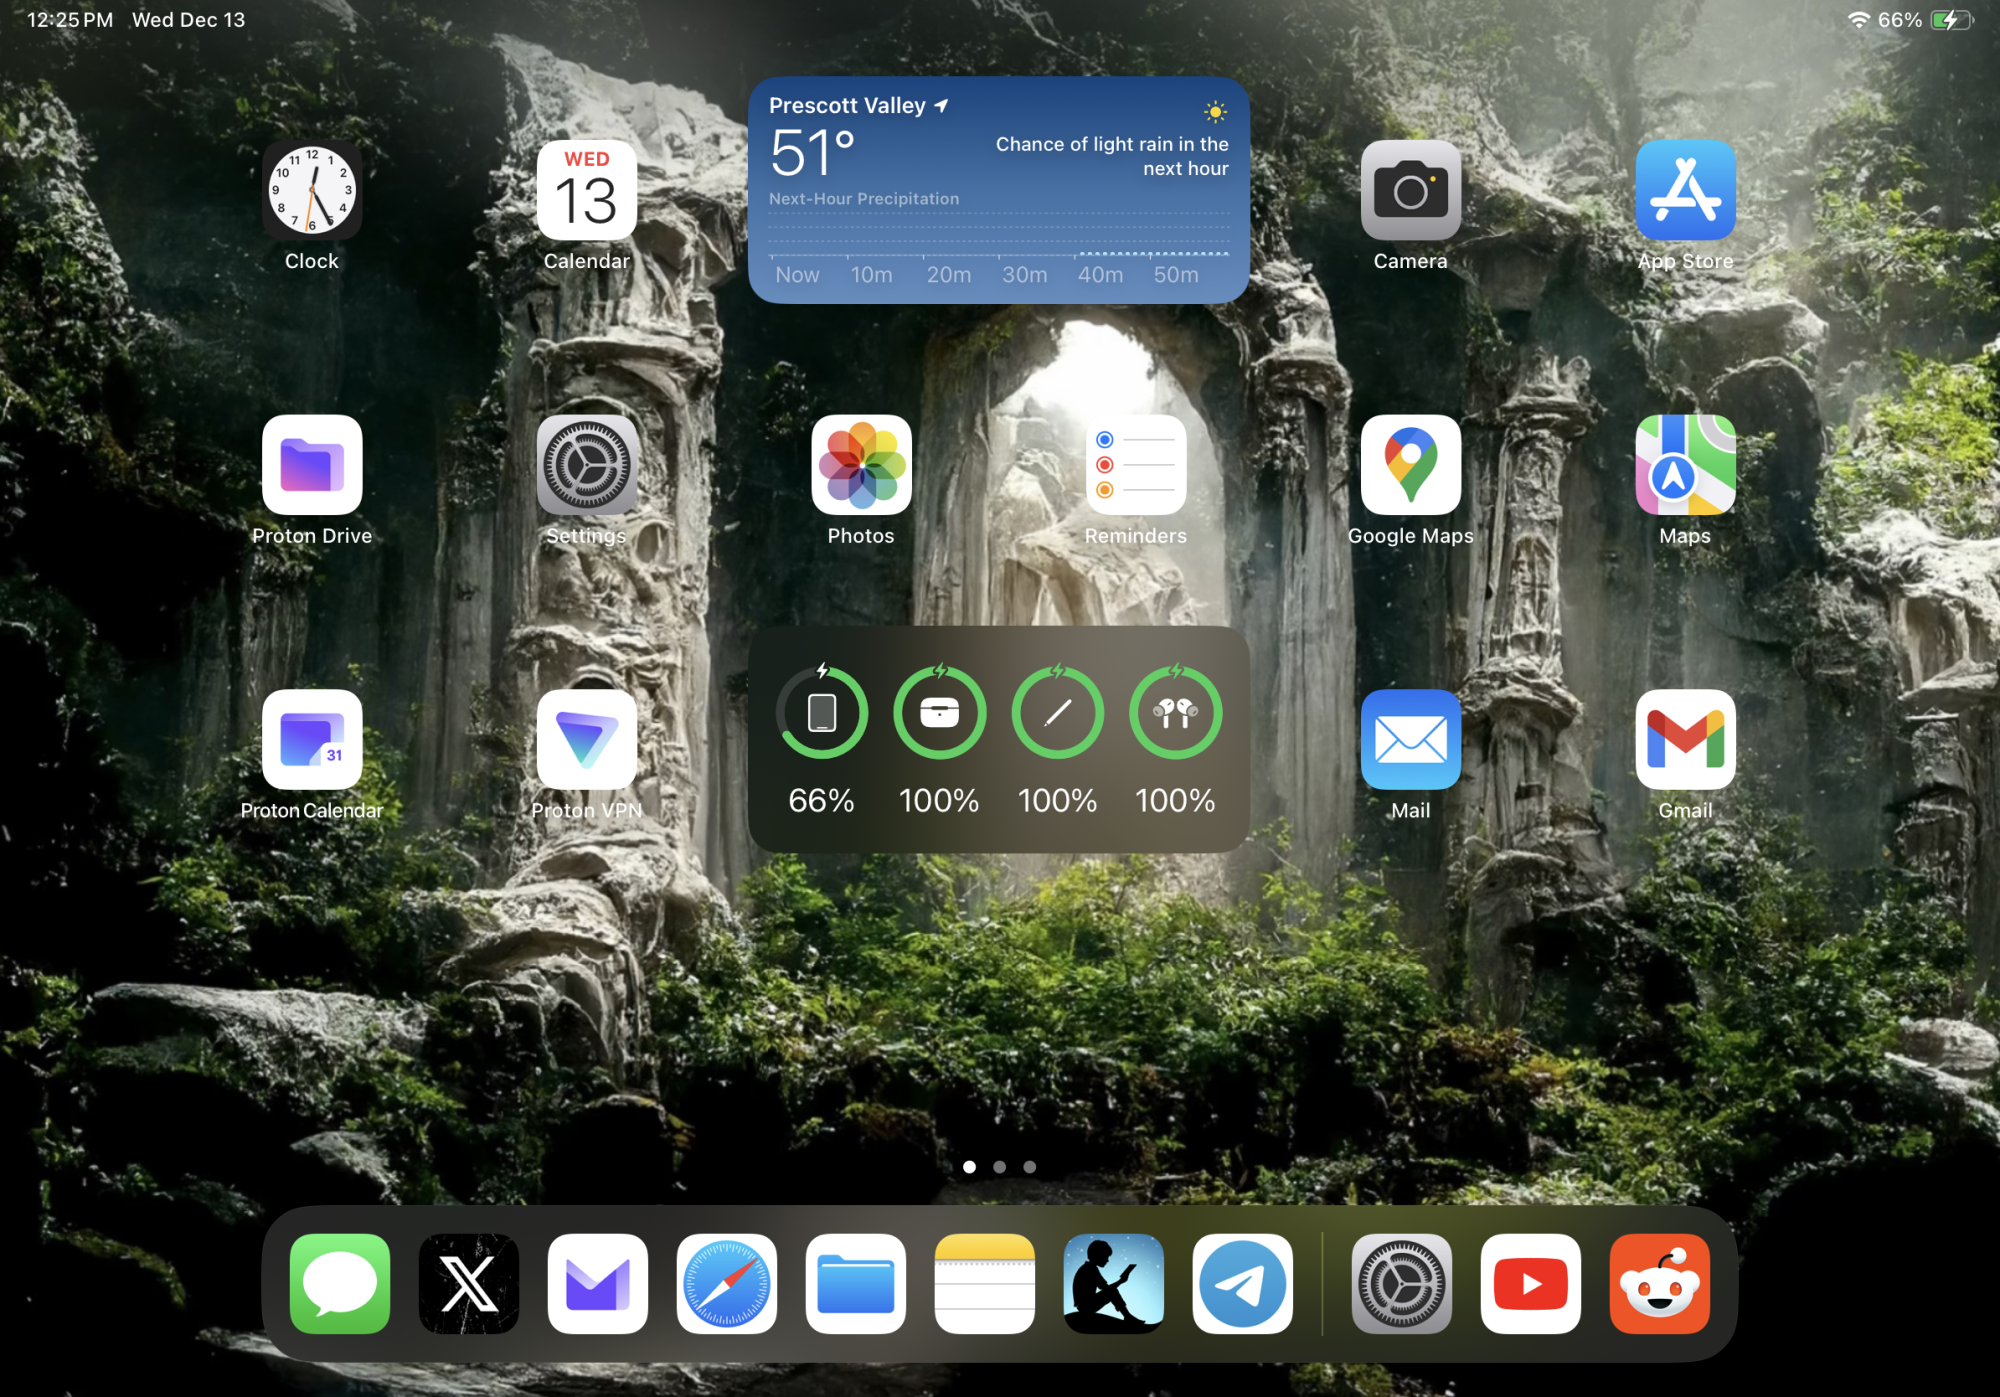The height and width of the screenshot is (1397, 2000).
Task: Open the App Store
Action: [1685, 190]
